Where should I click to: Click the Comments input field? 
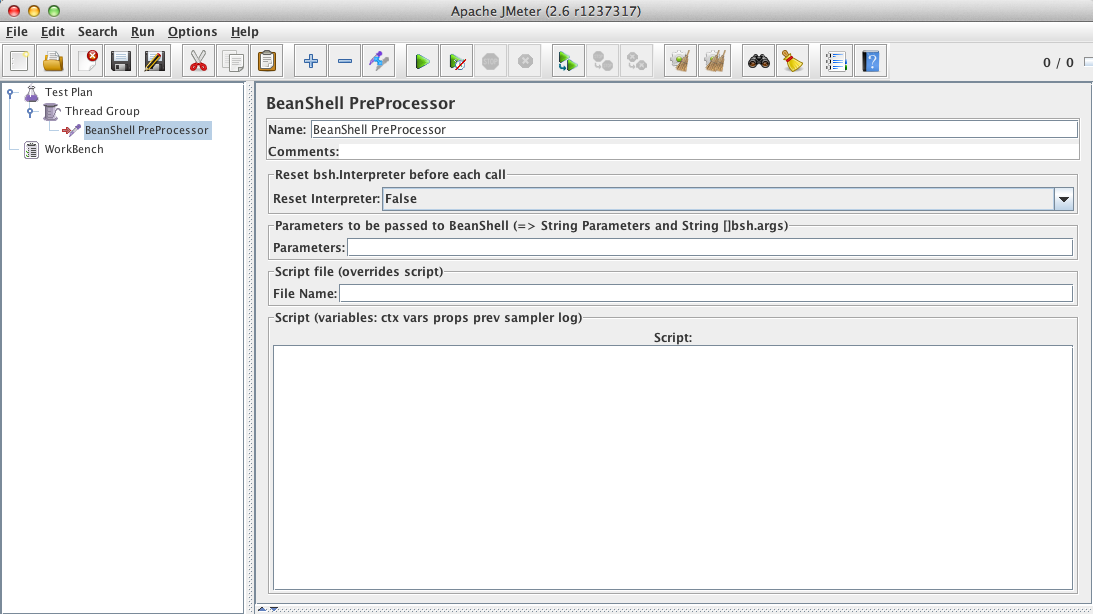(x=708, y=151)
